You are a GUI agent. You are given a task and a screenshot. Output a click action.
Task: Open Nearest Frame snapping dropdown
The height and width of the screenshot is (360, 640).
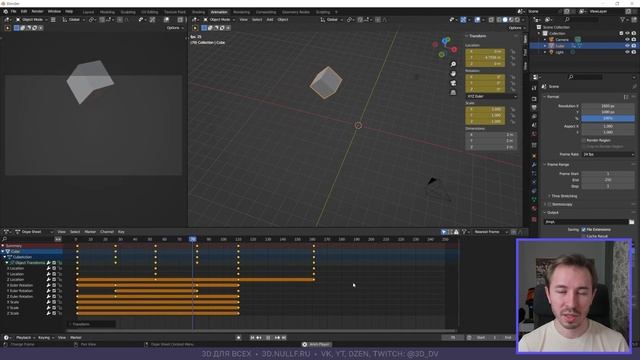click(x=491, y=232)
